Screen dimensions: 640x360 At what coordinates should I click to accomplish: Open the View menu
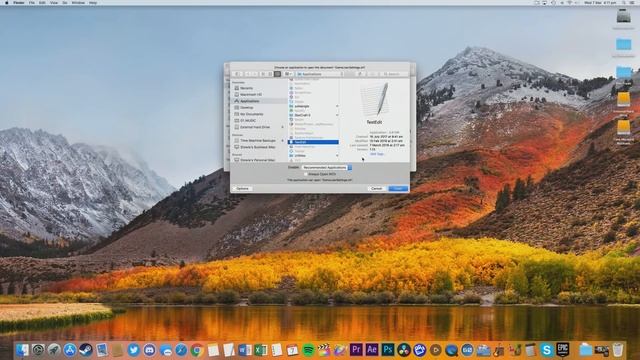click(x=53, y=2)
